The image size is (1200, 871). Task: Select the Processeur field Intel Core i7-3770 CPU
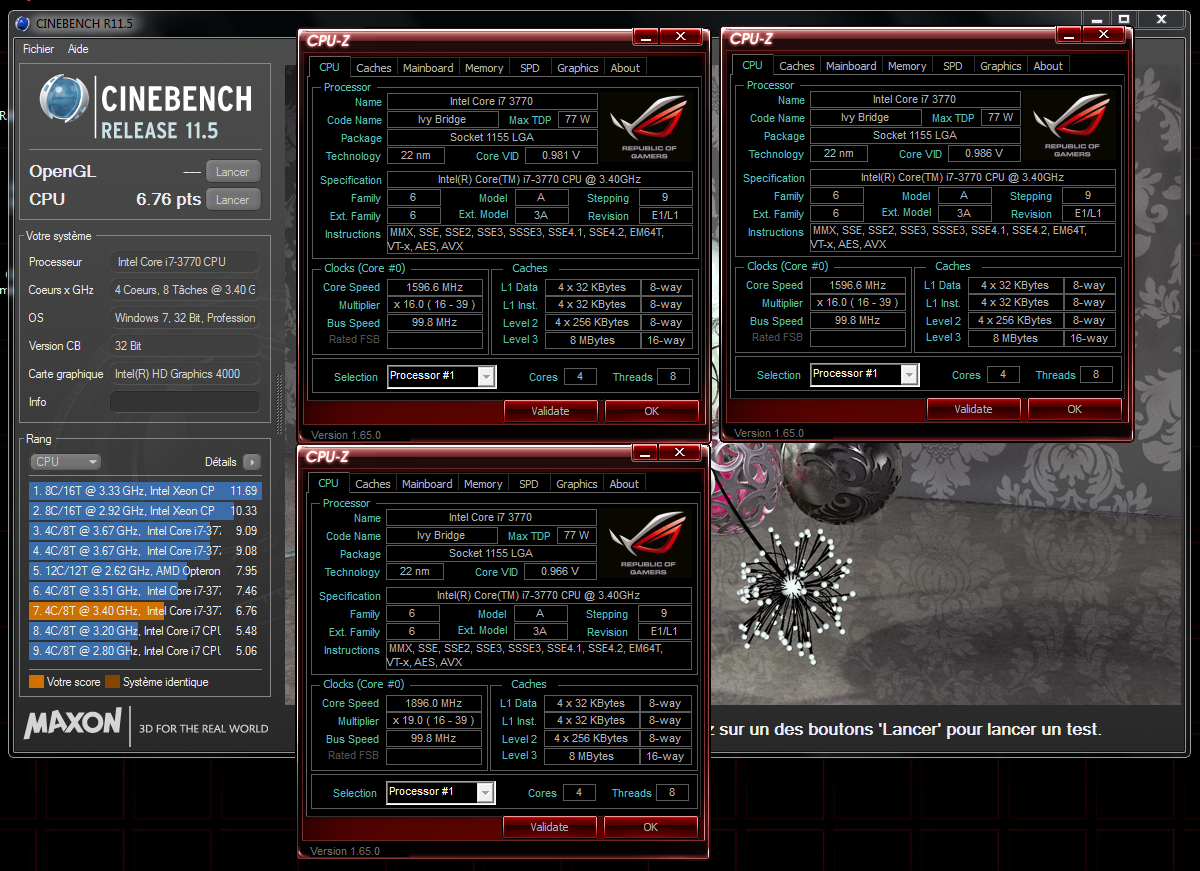(x=184, y=262)
